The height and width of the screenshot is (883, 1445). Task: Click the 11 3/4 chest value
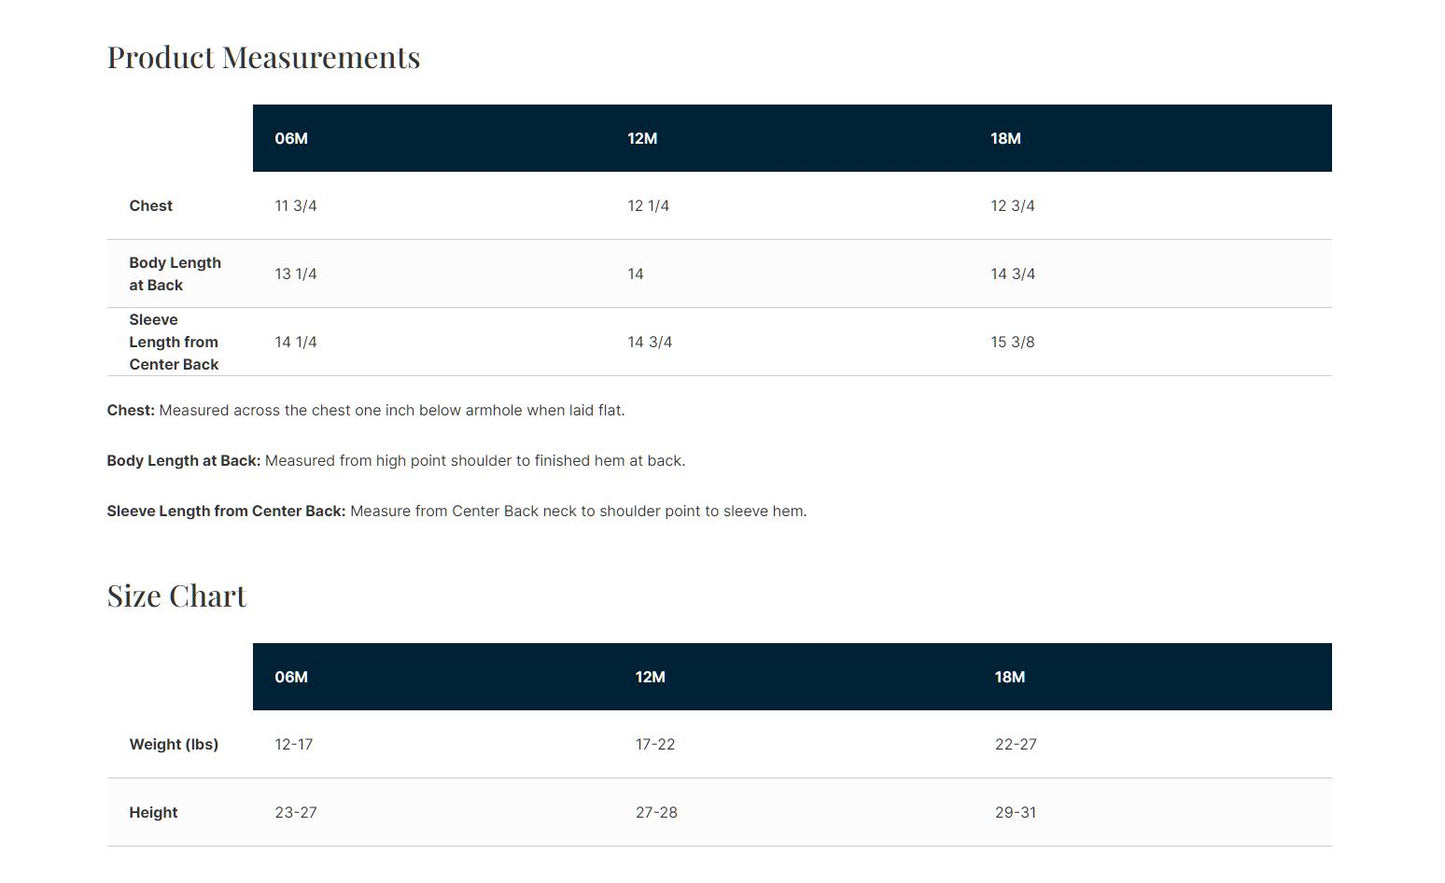[x=296, y=206]
